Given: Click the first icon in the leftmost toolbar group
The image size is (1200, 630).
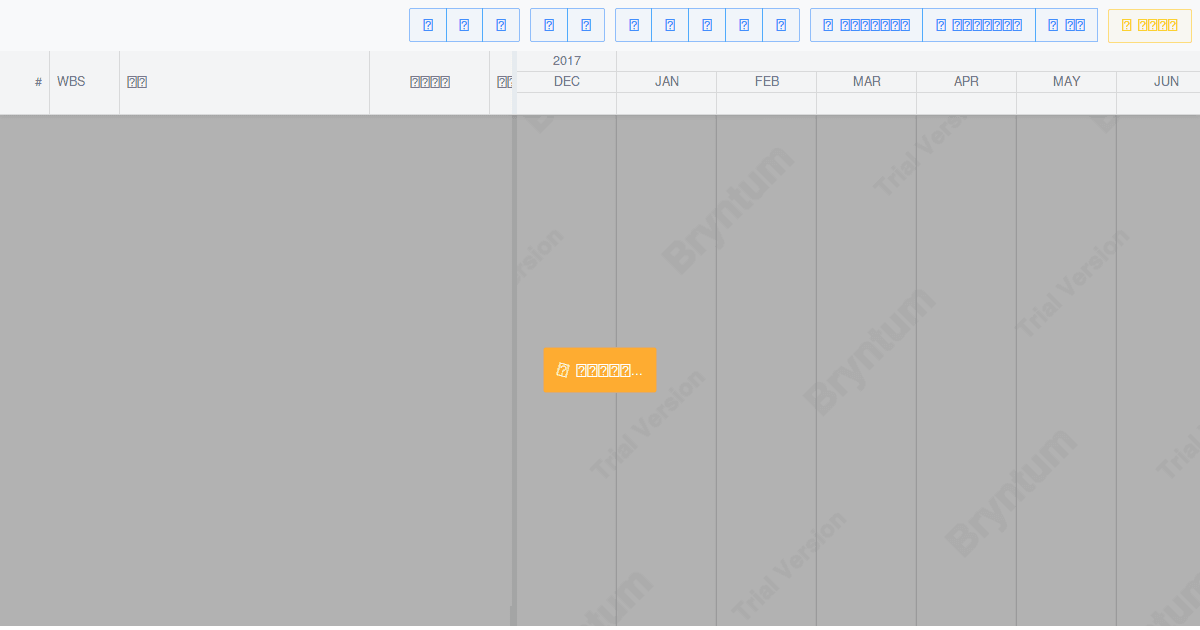Looking at the screenshot, I should pyautogui.click(x=427, y=24).
